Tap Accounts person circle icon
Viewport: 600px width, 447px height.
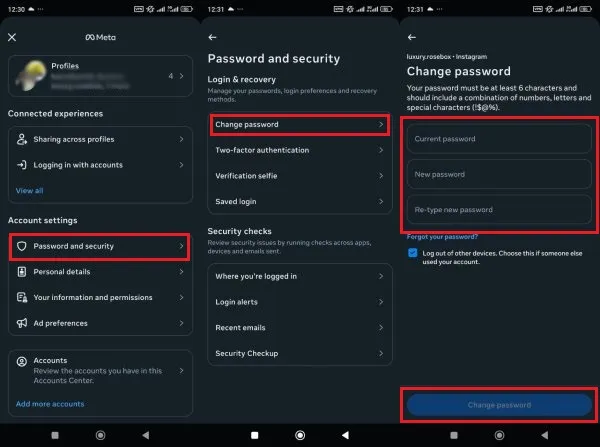tap(22, 361)
